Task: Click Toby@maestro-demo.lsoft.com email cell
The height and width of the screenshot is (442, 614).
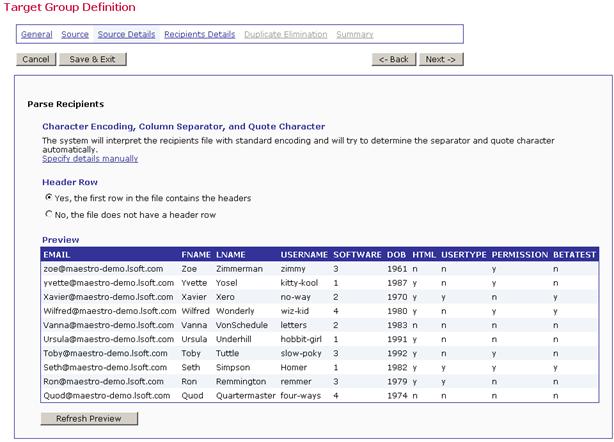Action: (x=105, y=354)
